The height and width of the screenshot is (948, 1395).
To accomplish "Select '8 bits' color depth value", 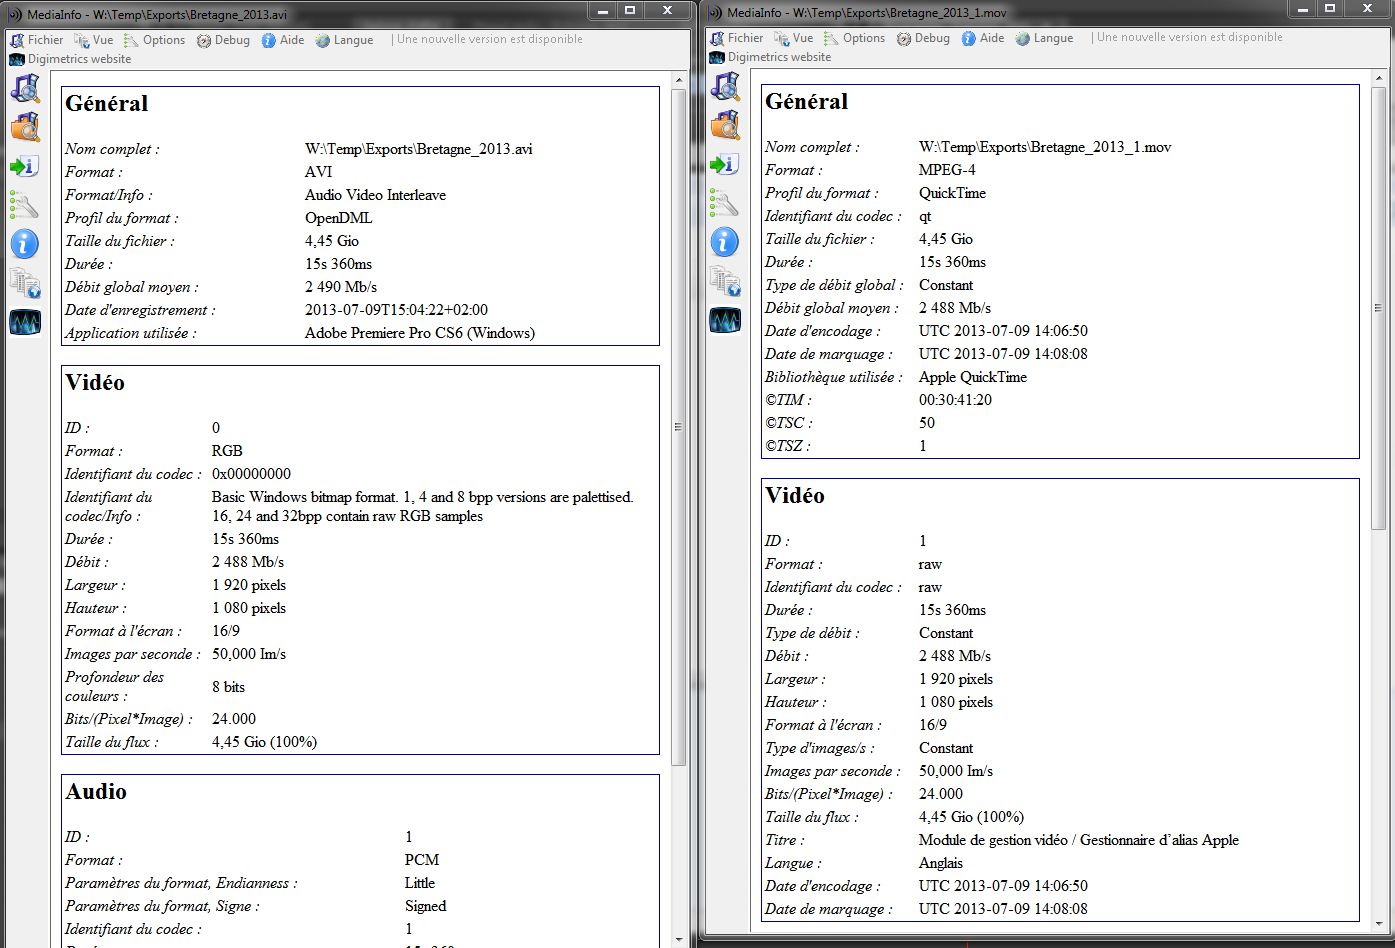I will [228, 687].
